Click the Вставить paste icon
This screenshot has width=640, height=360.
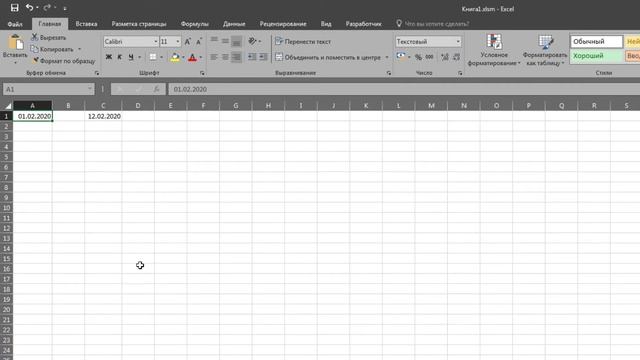tap(16, 42)
